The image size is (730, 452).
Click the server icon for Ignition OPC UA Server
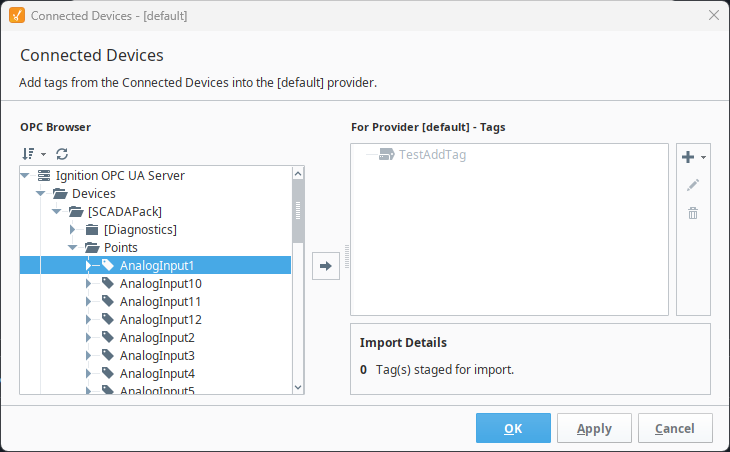44,175
